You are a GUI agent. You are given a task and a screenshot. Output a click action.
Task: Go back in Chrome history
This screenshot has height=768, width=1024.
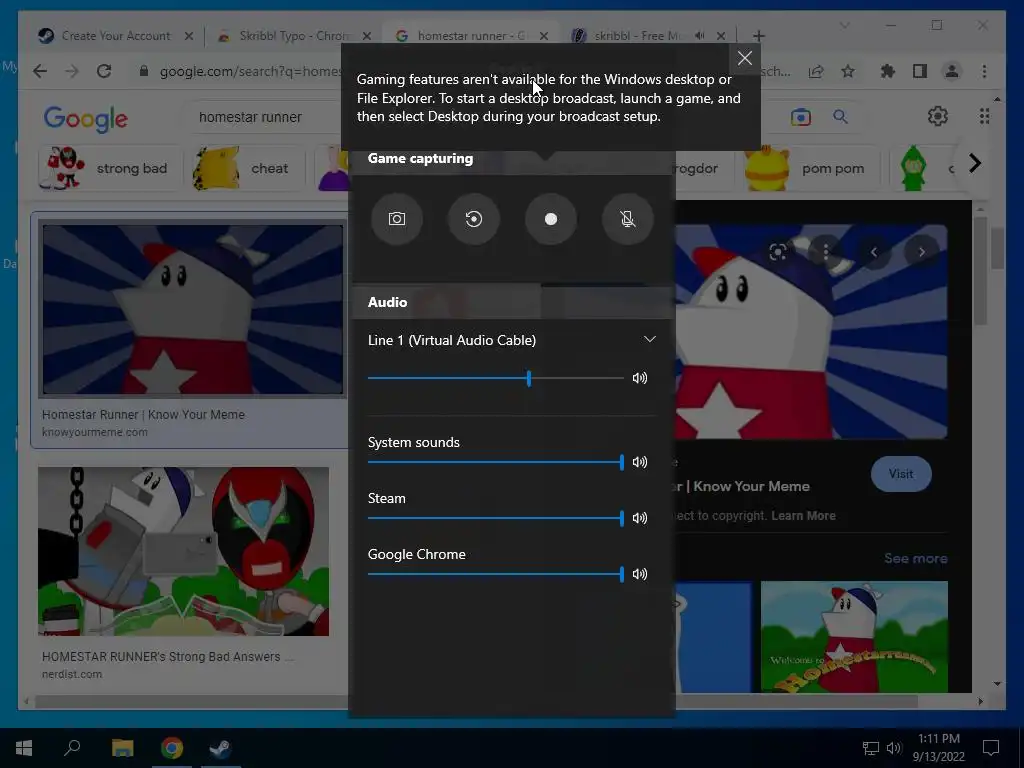[x=40, y=71]
